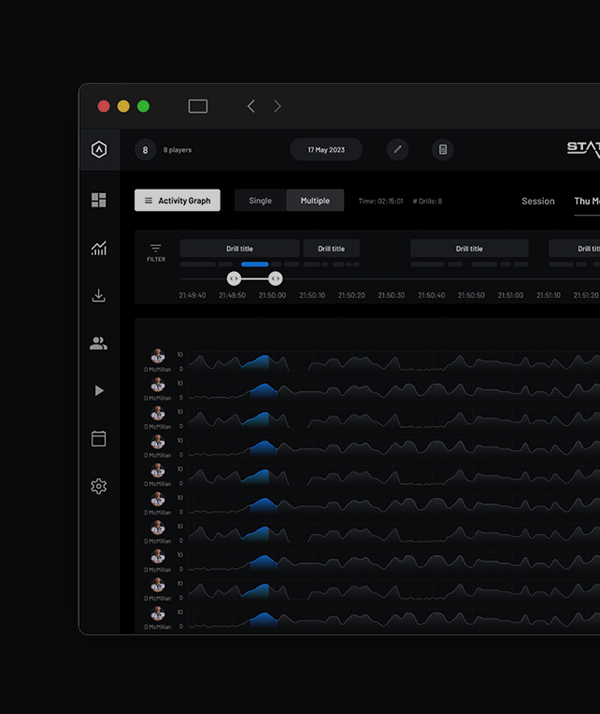Select the first Drill title block
The height and width of the screenshot is (714, 600).
[239, 249]
